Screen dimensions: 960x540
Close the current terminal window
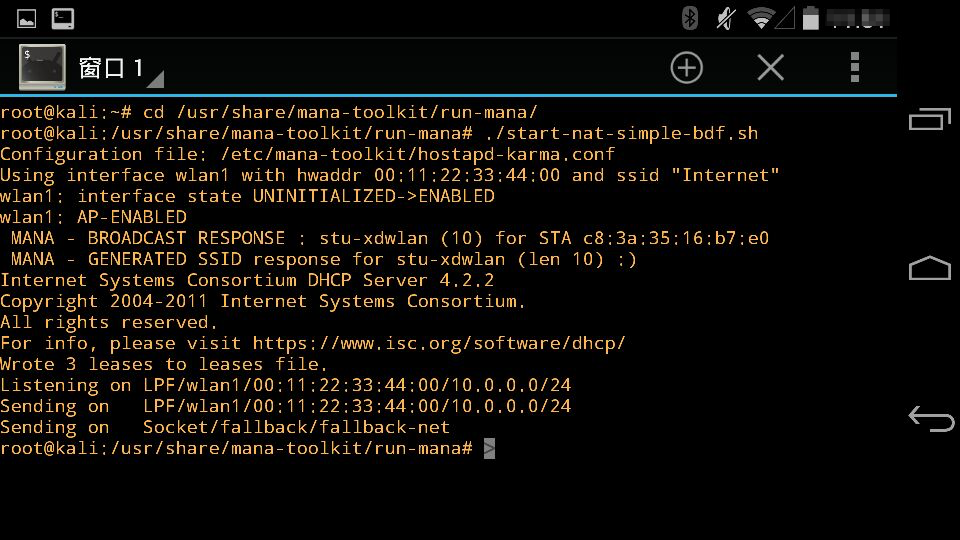click(770, 67)
